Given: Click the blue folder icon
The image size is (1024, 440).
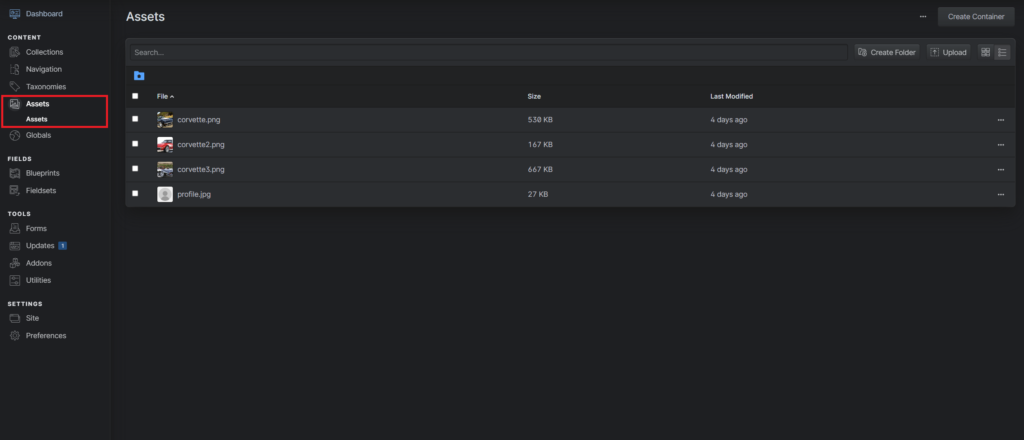Looking at the screenshot, I should point(139,76).
